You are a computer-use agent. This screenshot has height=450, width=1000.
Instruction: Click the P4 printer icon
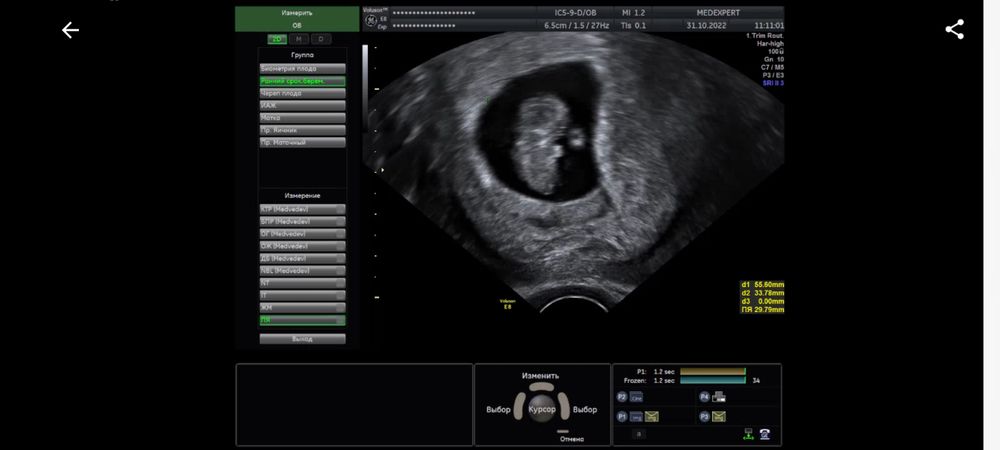[x=718, y=397]
